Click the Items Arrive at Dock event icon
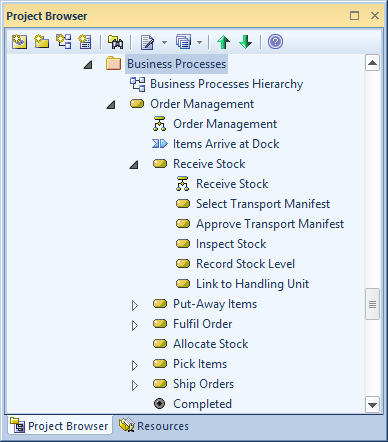Image resolution: width=388 pixels, height=442 pixels. [160, 144]
